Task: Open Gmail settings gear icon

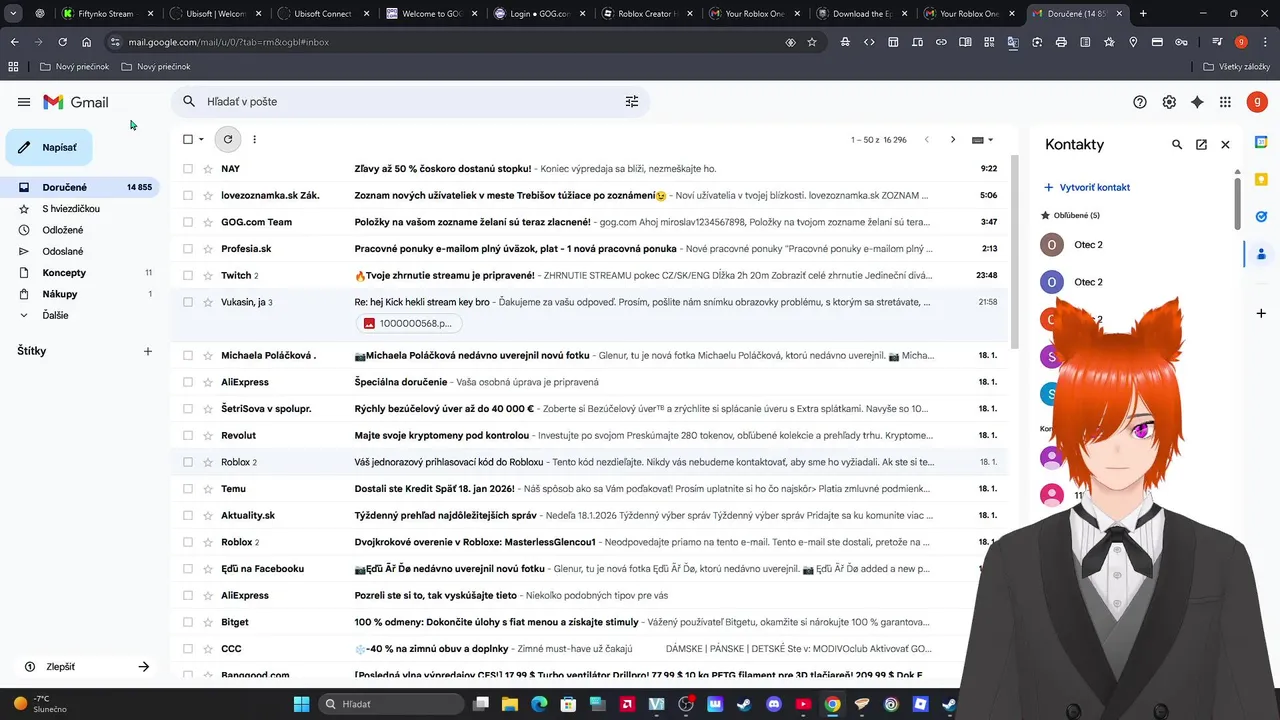Action: [x=1169, y=102]
